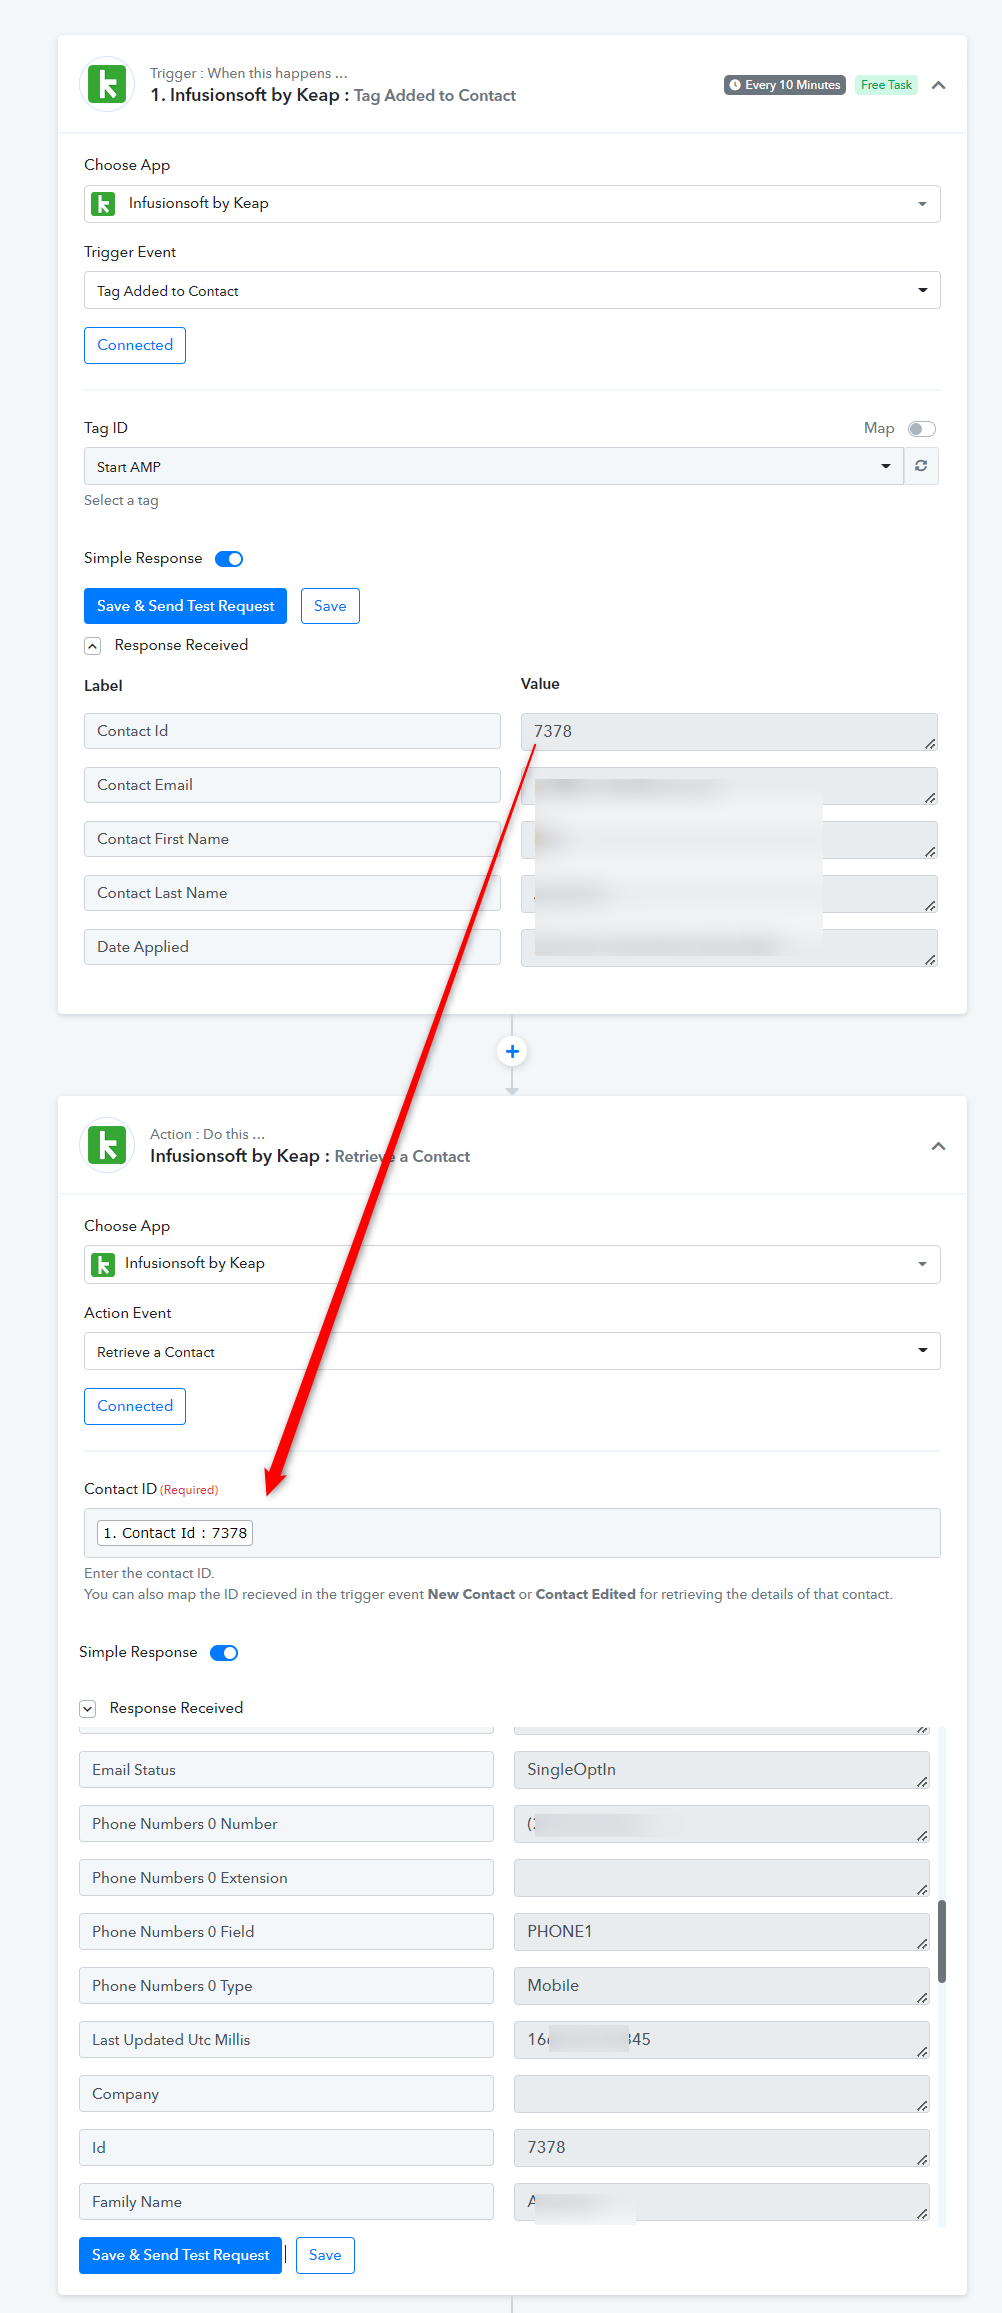The image size is (1002, 2313).
Task: Click Phone Numbers 0 Type label
Action: [286, 1986]
